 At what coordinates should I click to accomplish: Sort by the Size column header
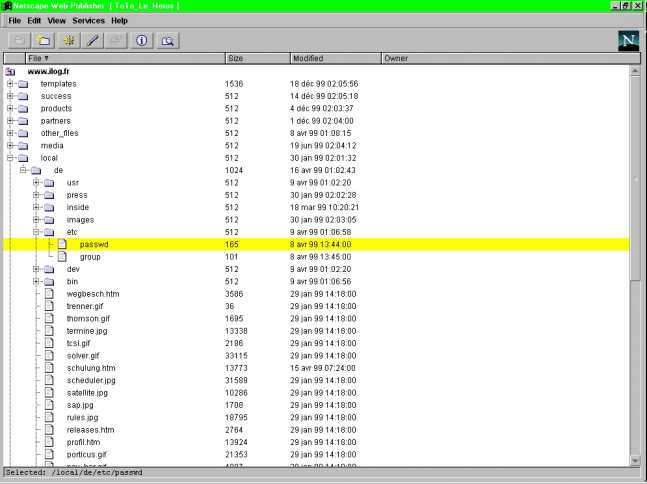tap(257, 58)
